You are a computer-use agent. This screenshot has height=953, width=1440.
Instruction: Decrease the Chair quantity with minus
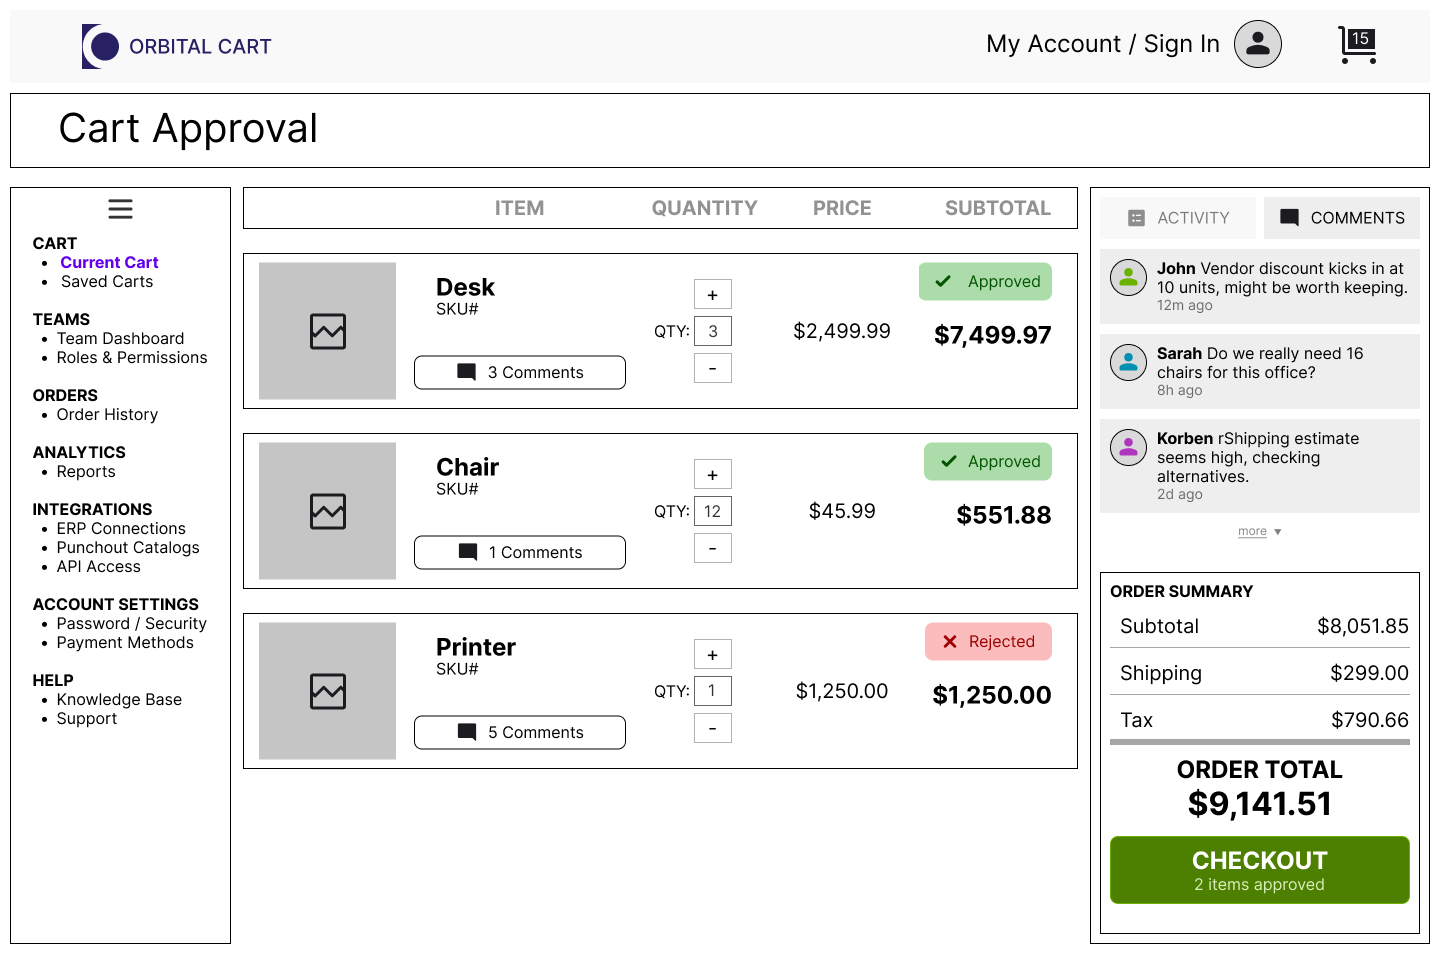pyautogui.click(x=712, y=548)
